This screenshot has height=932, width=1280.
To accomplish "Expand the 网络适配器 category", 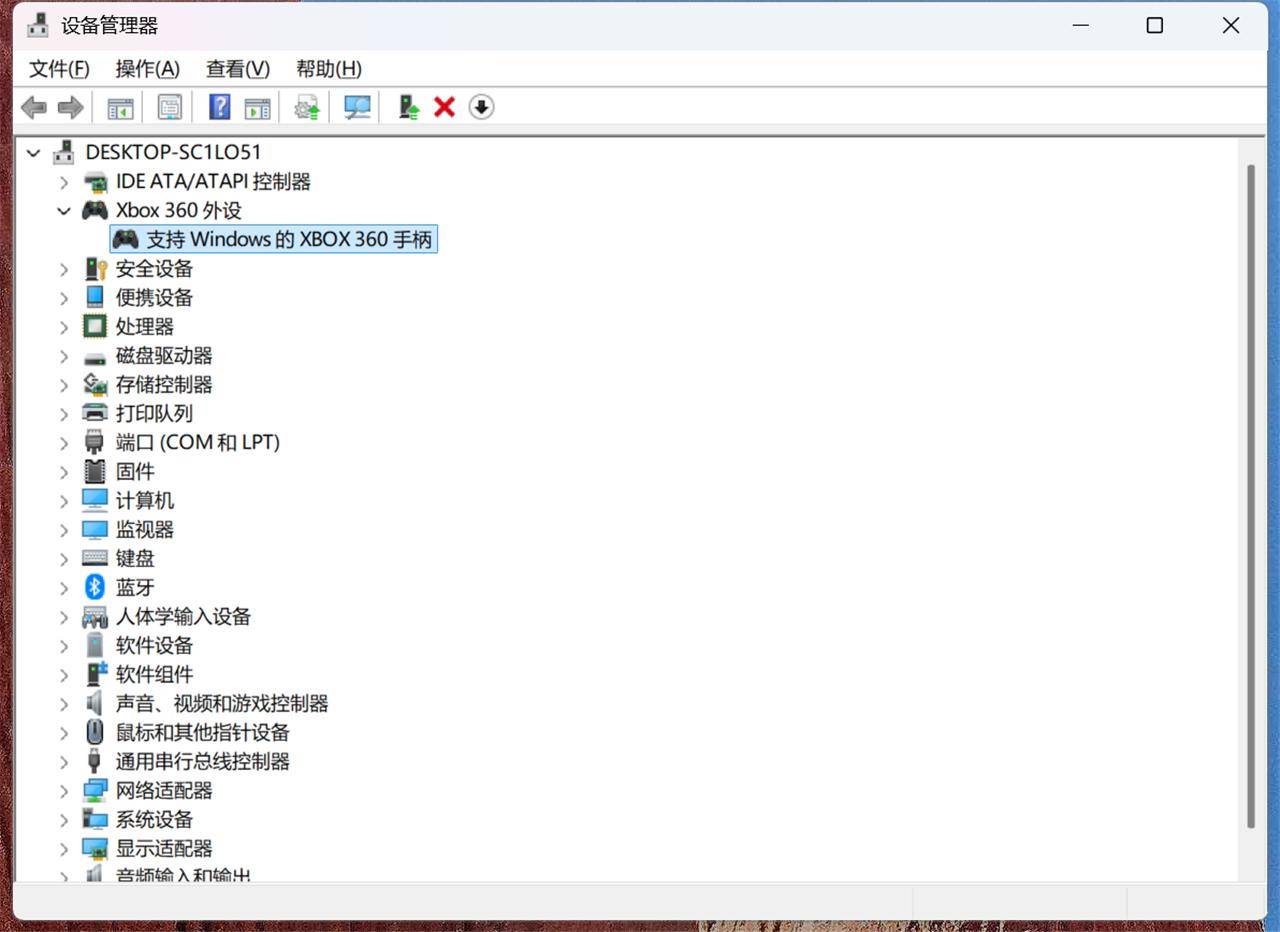I will [x=64, y=791].
